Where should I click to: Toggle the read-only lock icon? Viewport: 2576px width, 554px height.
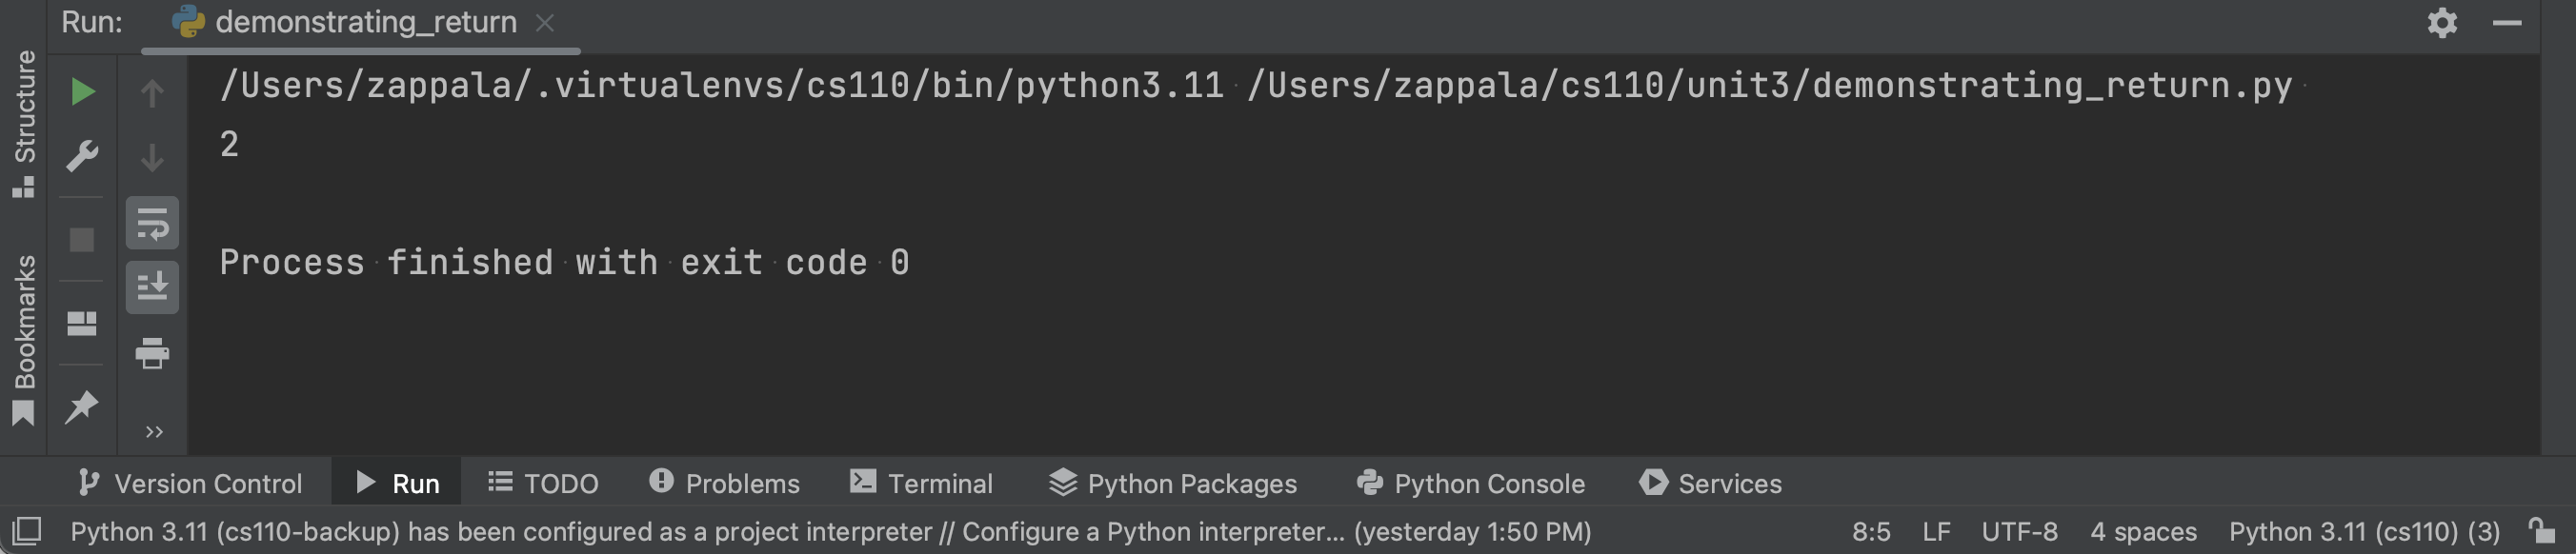(2540, 530)
